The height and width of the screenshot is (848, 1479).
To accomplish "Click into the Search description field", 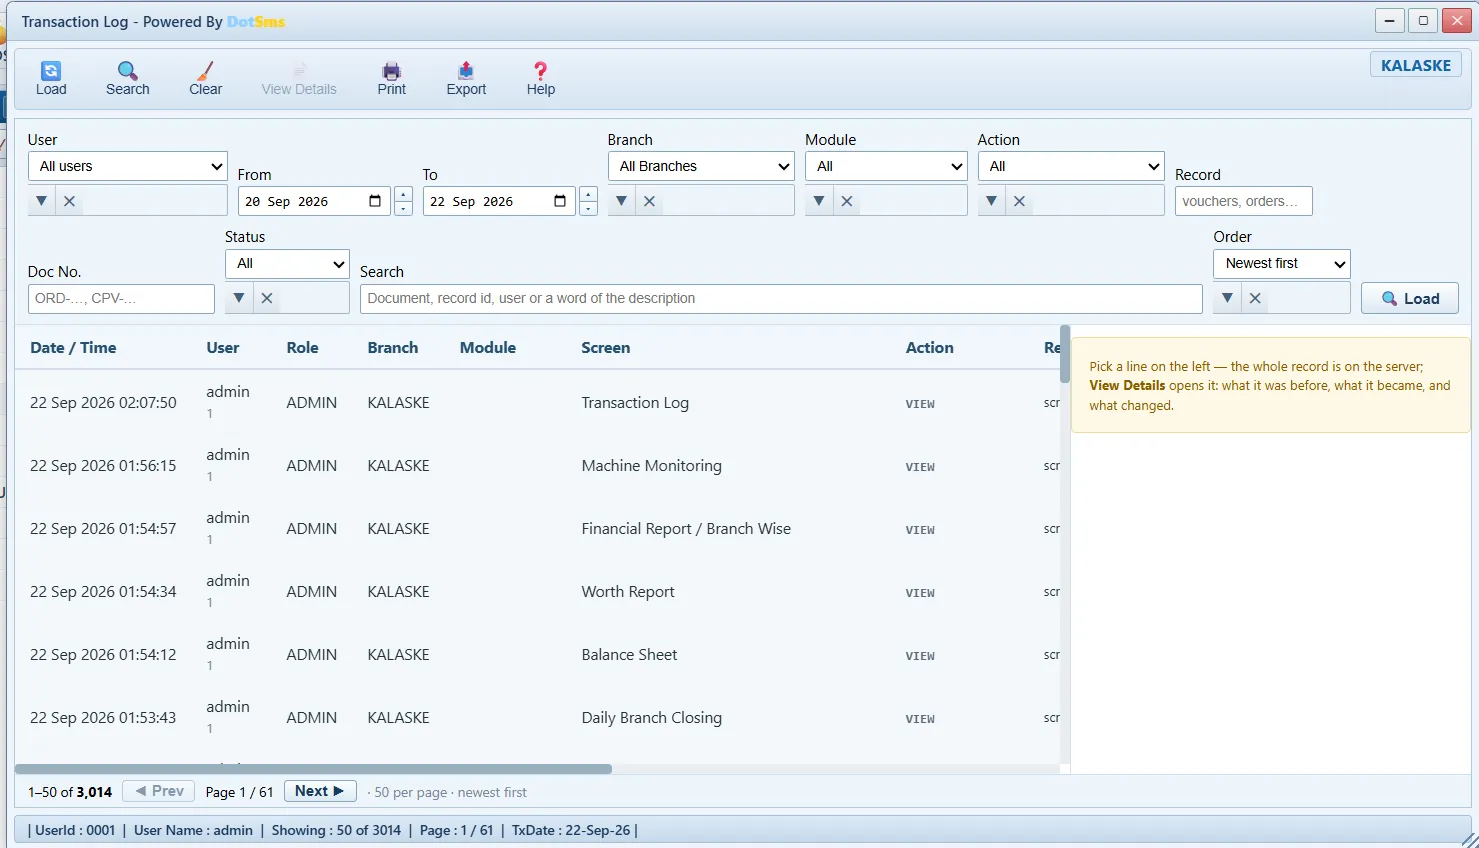I will pyautogui.click(x=781, y=298).
